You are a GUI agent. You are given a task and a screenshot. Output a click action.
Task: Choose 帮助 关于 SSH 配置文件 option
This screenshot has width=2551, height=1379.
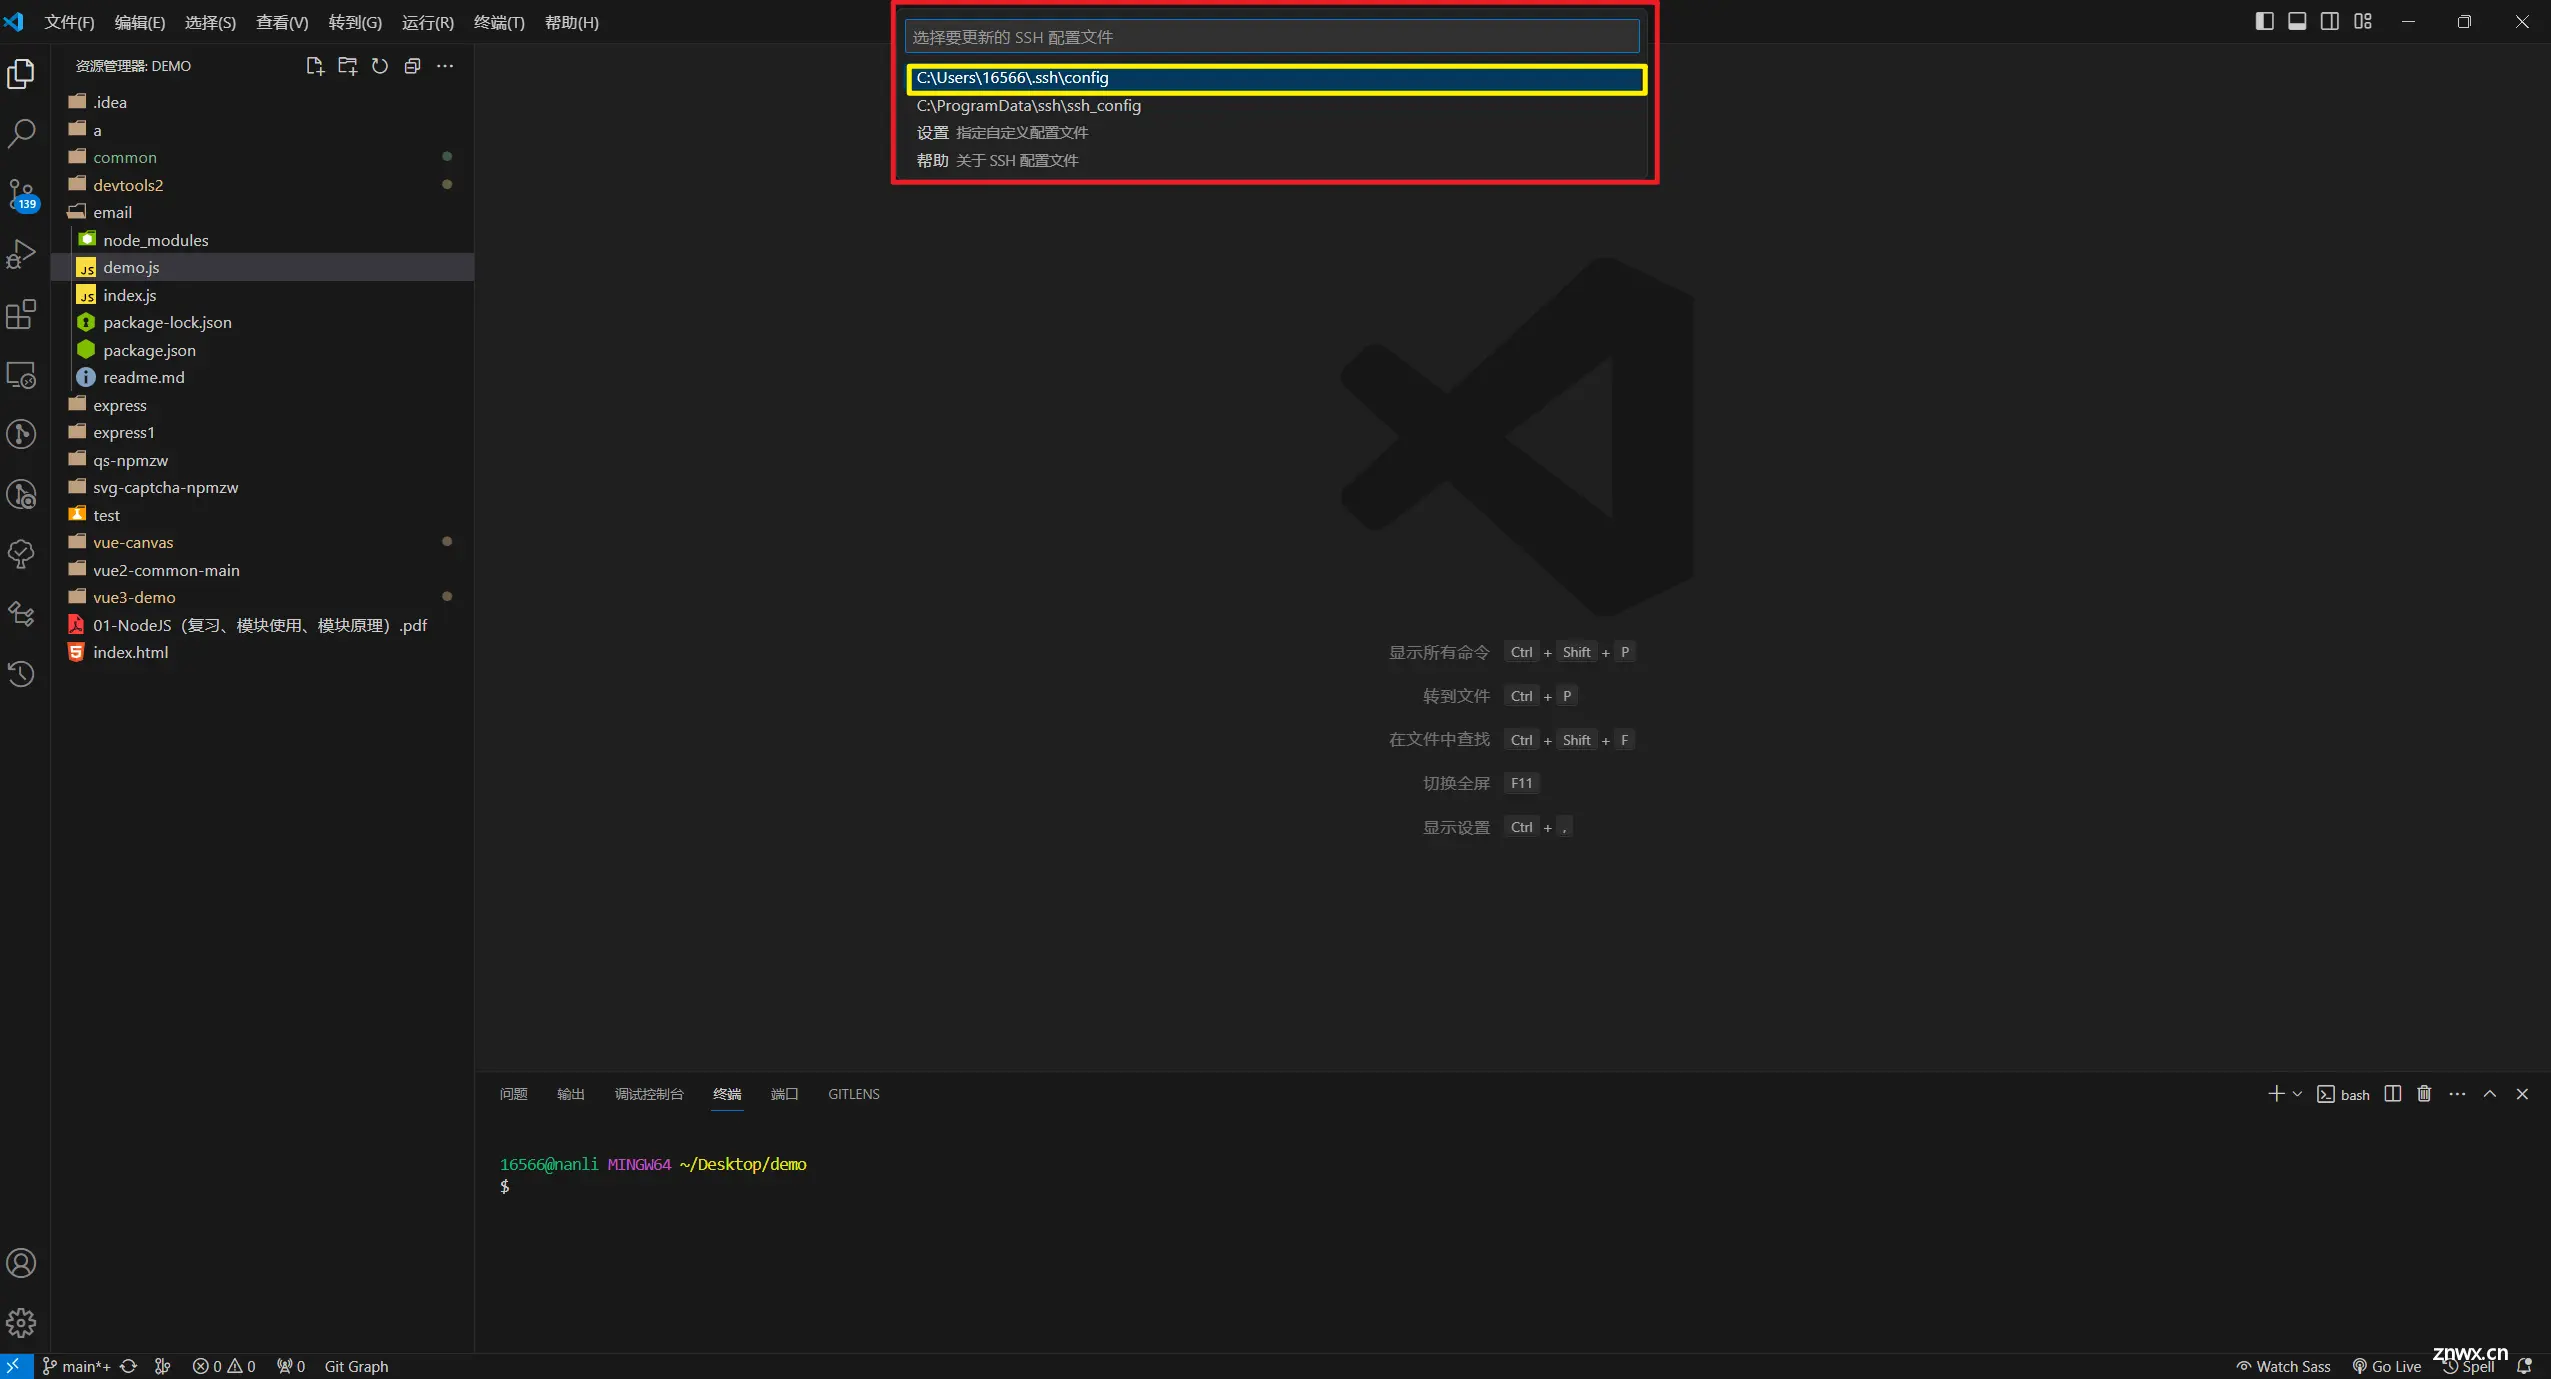1276,160
